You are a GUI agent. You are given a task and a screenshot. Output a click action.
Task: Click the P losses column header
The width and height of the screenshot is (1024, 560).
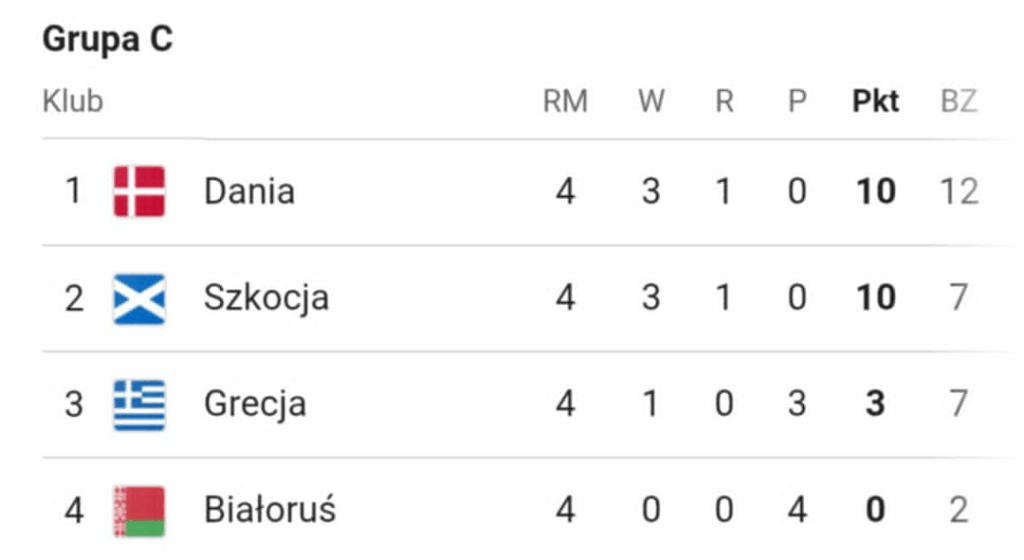pos(797,101)
